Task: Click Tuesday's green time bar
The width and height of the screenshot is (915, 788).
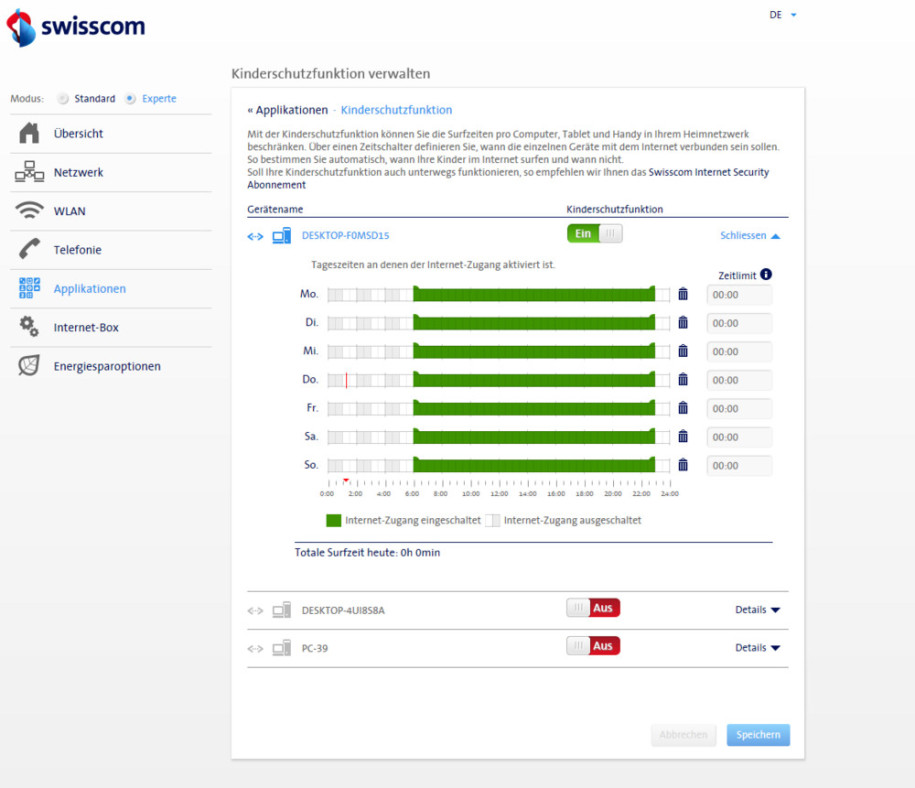Action: pyautogui.click(x=533, y=323)
